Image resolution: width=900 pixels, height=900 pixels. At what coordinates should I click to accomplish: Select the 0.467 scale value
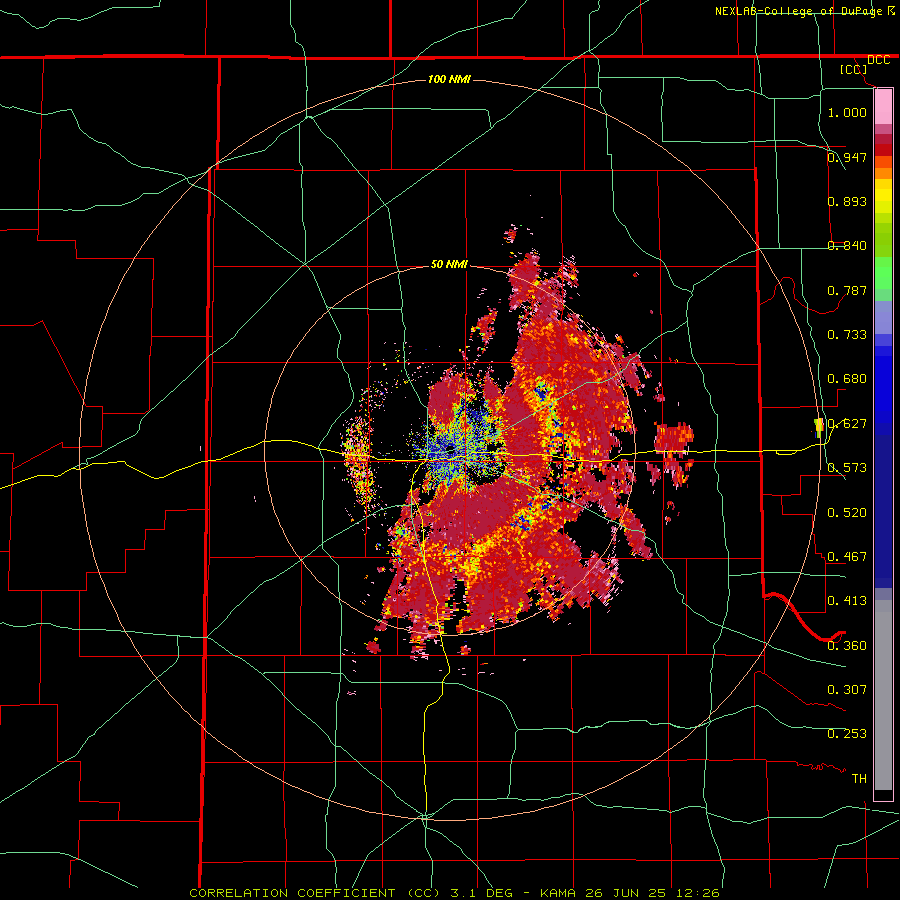click(847, 557)
